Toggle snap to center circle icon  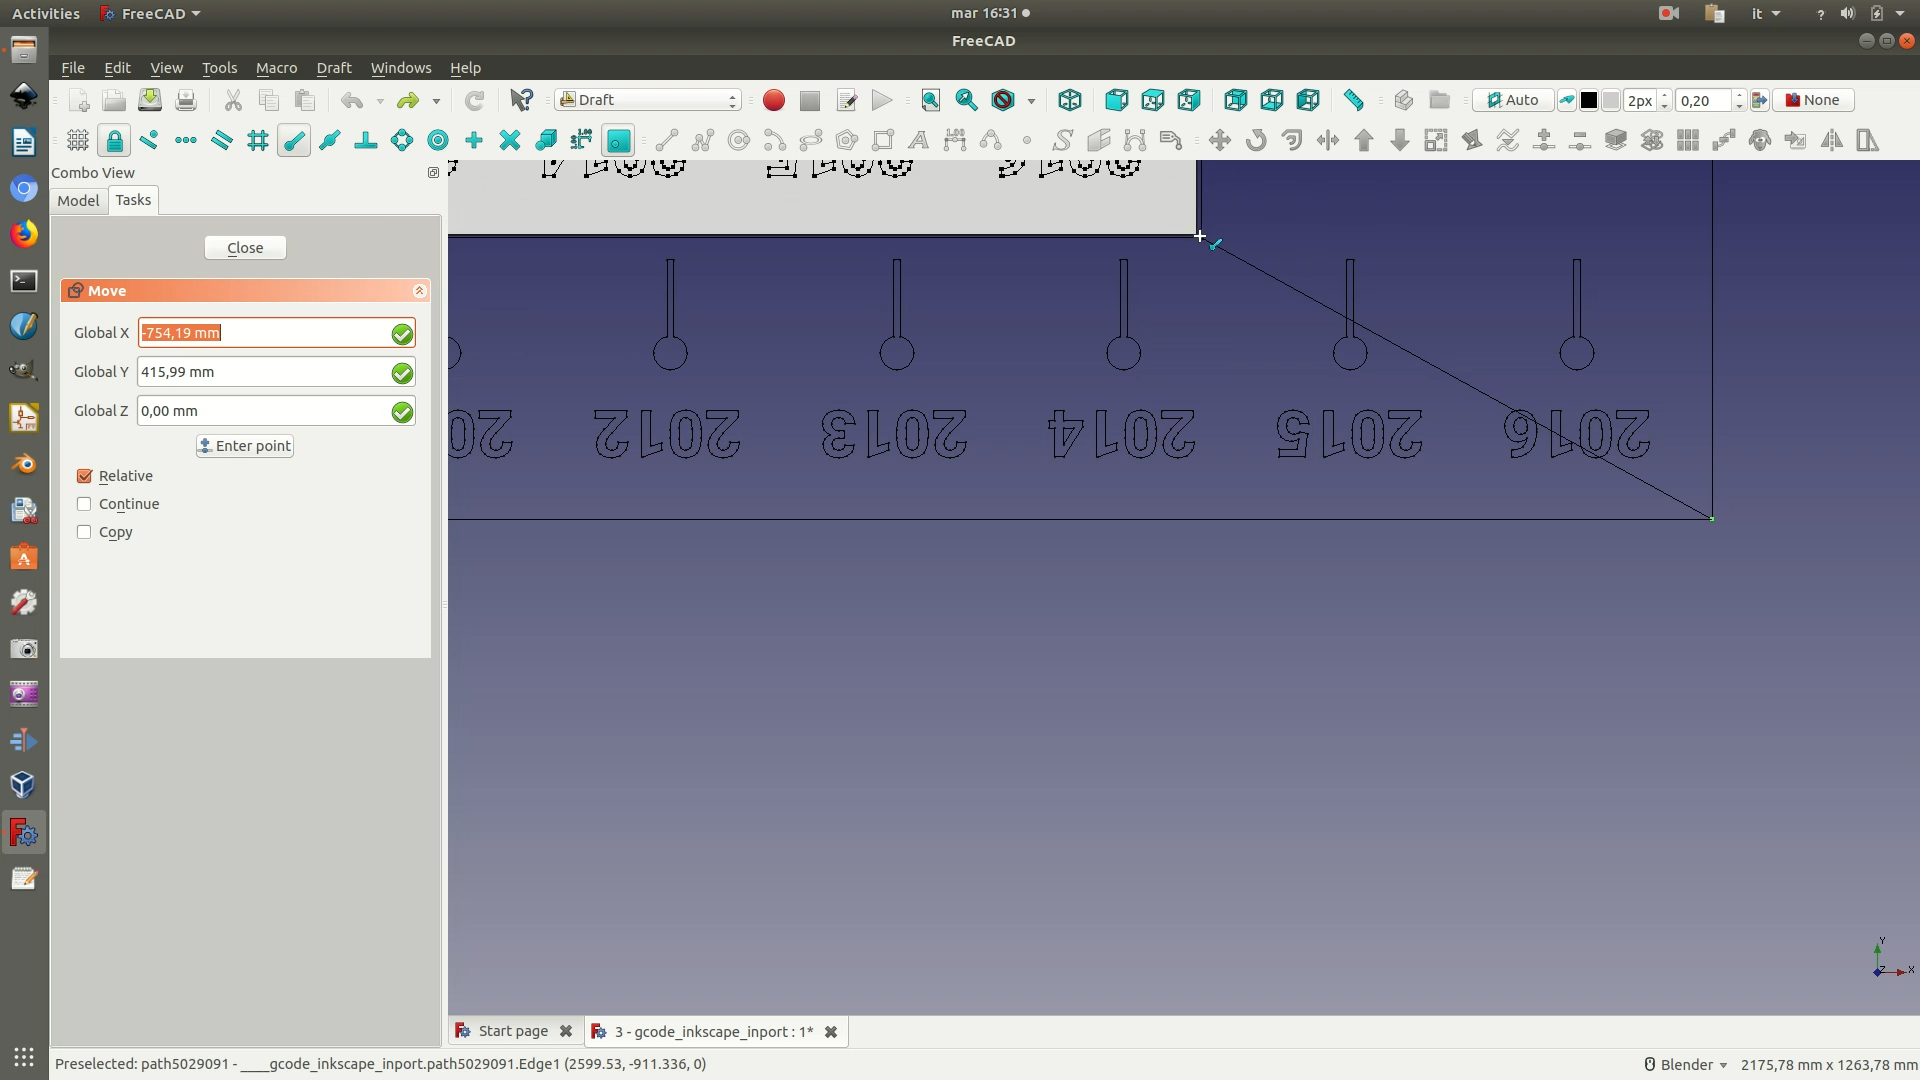coord(437,140)
